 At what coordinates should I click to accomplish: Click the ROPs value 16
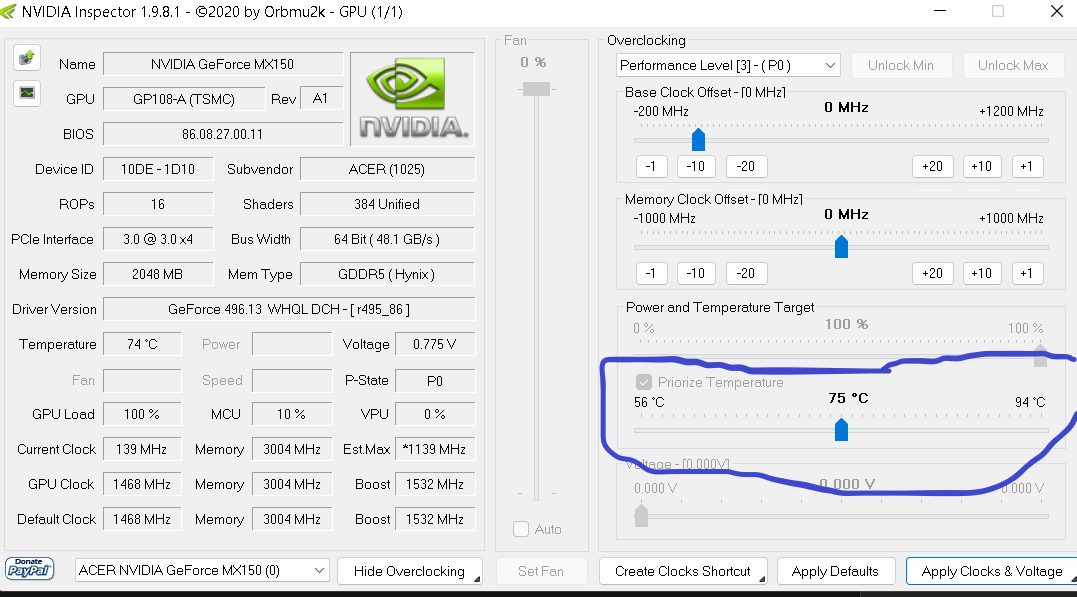click(x=158, y=204)
